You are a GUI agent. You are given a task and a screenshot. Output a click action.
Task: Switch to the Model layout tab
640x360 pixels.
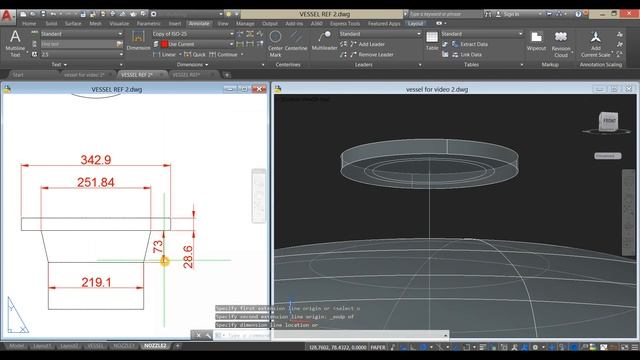pyautogui.click(x=16, y=346)
